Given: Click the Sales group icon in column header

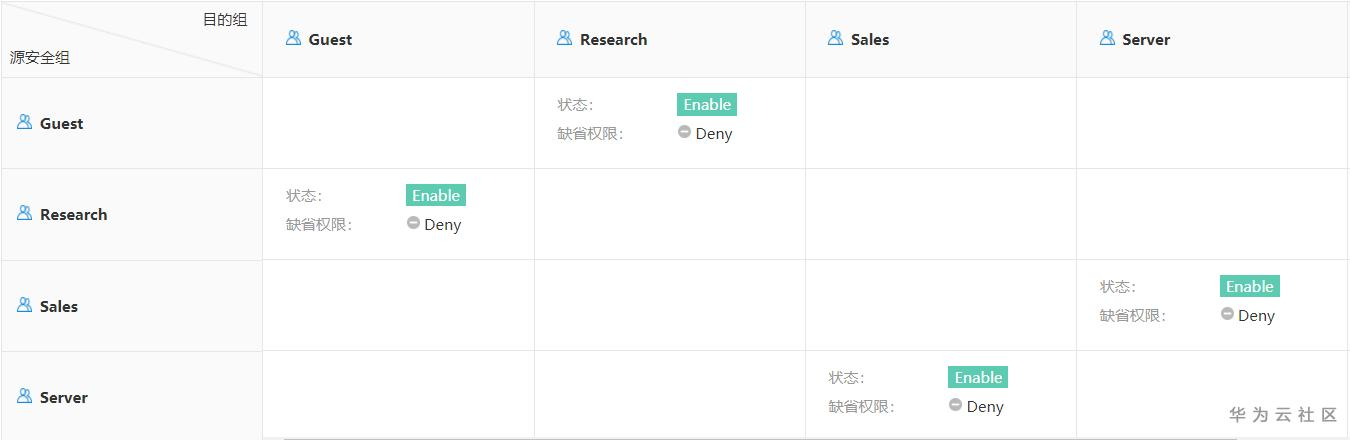Looking at the screenshot, I should point(835,38).
